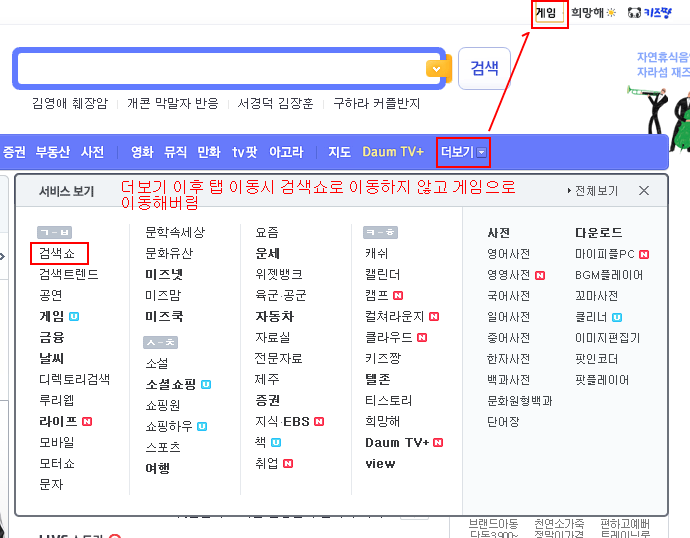Open Daum TV+ in the navigation bar
Image resolution: width=690 pixels, height=538 pixels.
click(x=393, y=152)
